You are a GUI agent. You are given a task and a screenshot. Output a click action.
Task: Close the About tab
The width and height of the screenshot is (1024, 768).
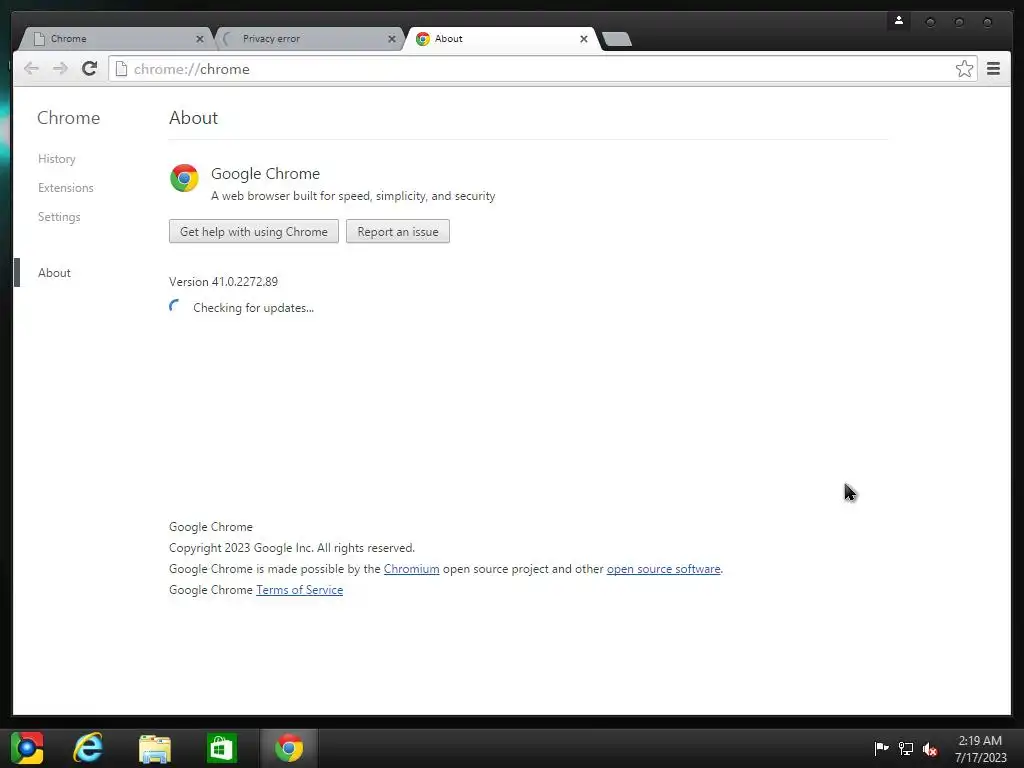tap(584, 39)
